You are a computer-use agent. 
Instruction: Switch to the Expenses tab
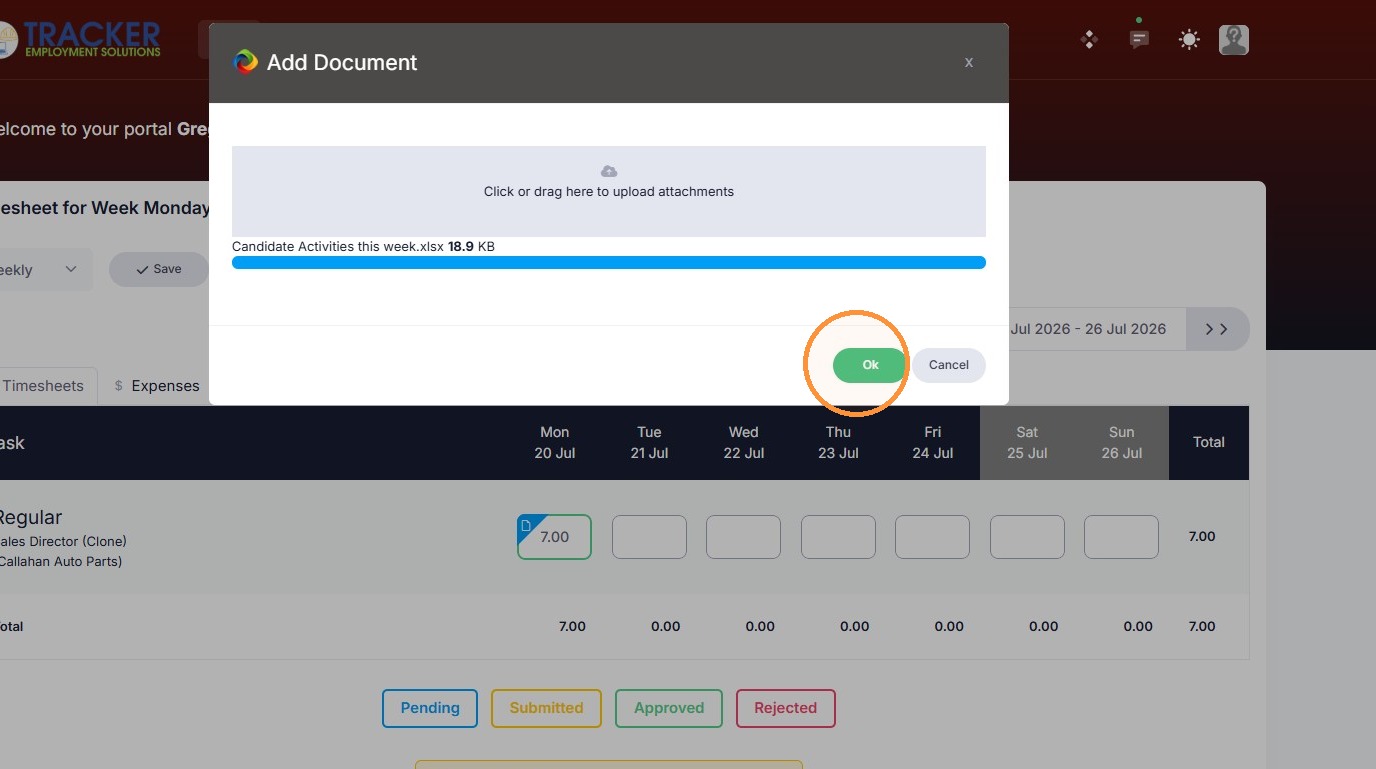tap(157, 385)
